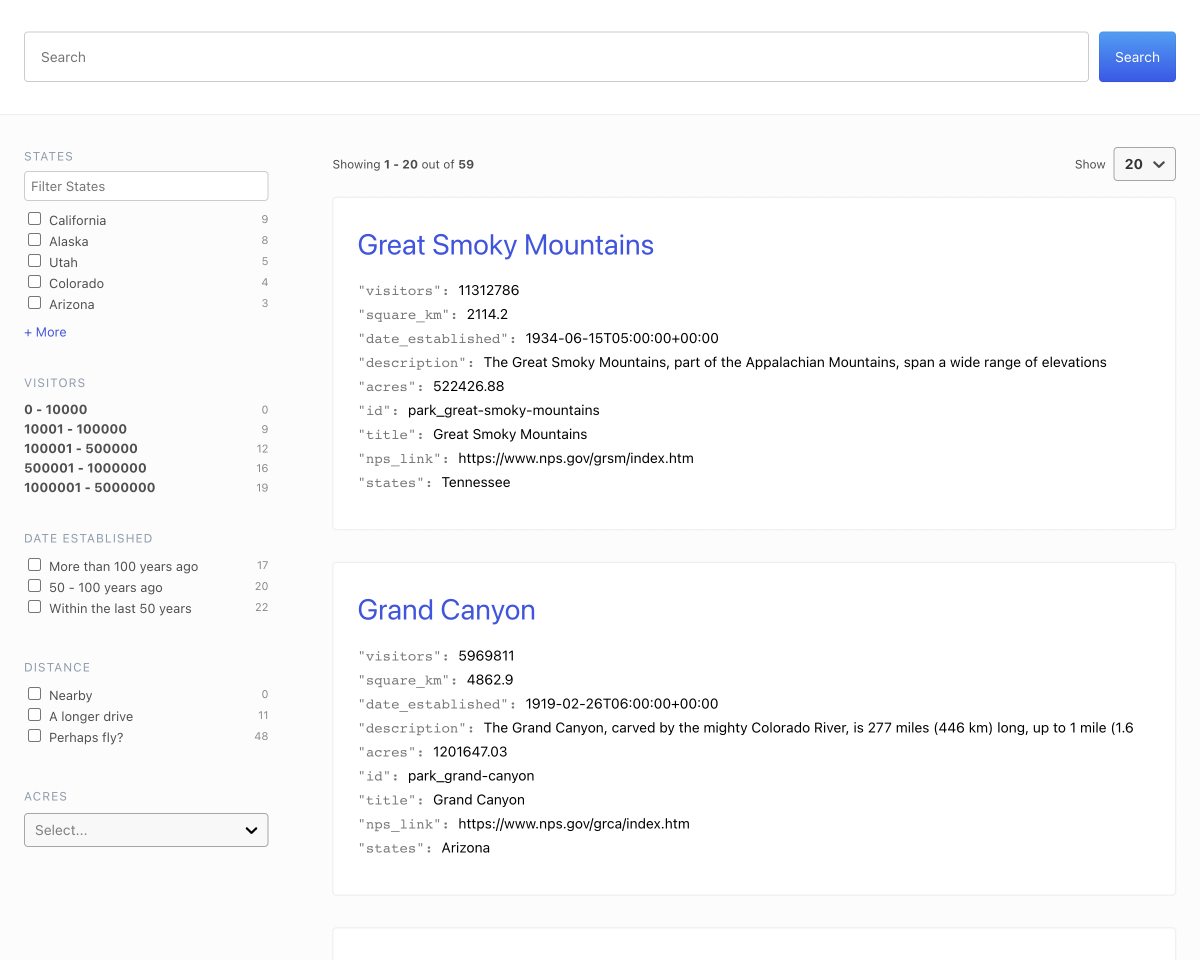Enable the Arizona state filter

click(x=35, y=303)
